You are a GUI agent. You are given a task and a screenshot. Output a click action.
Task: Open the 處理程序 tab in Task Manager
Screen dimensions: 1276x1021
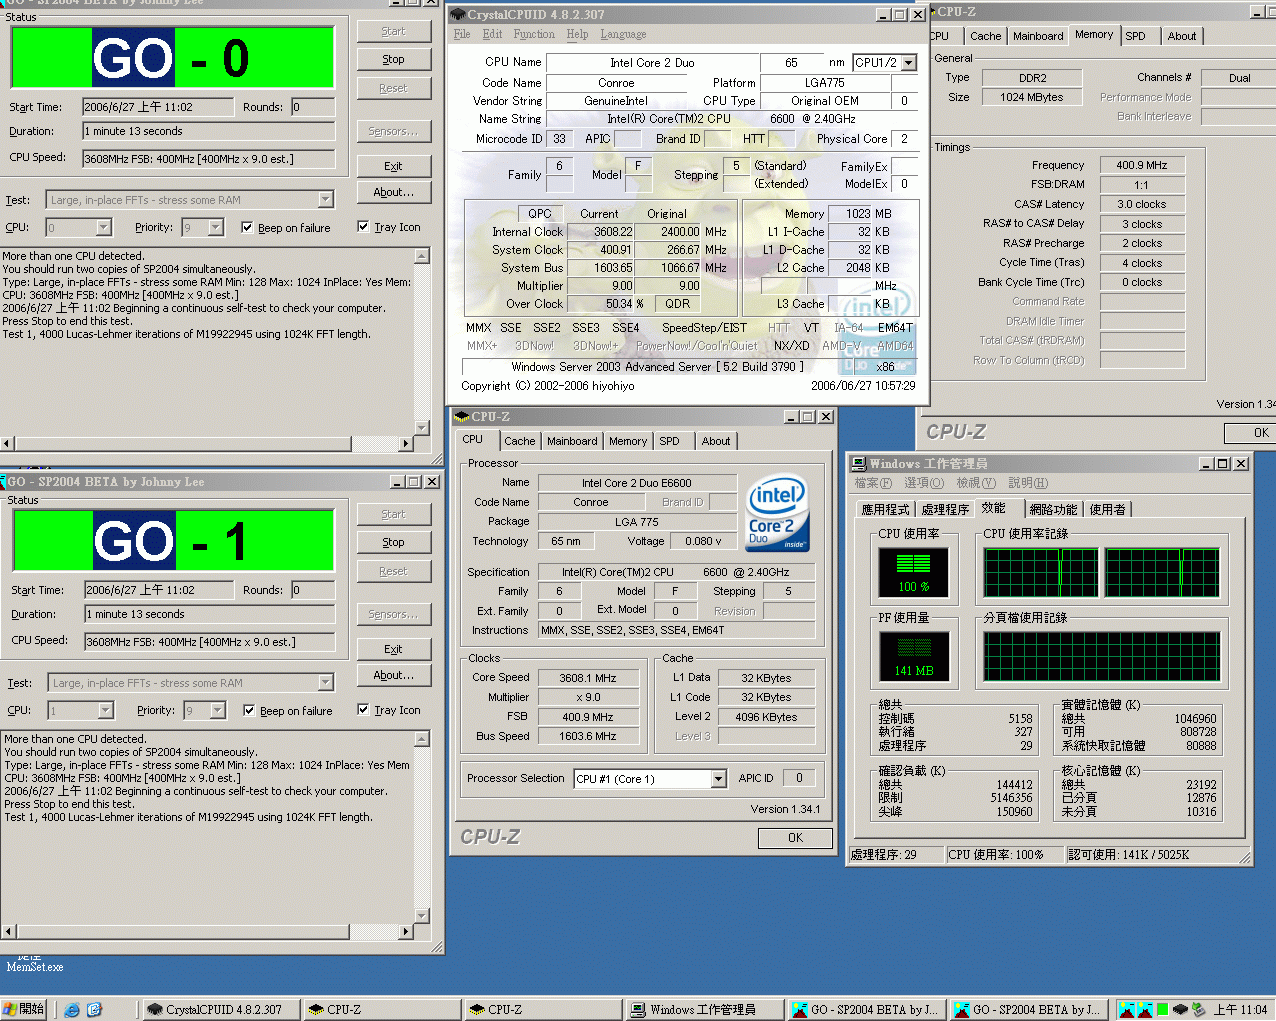click(x=945, y=509)
